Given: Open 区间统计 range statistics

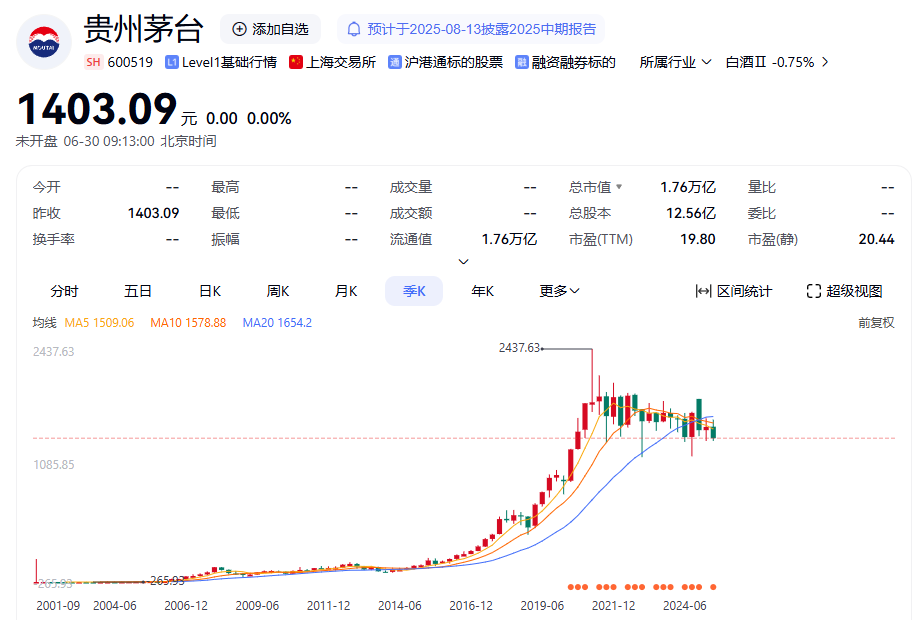Looking at the screenshot, I should (733, 291).
